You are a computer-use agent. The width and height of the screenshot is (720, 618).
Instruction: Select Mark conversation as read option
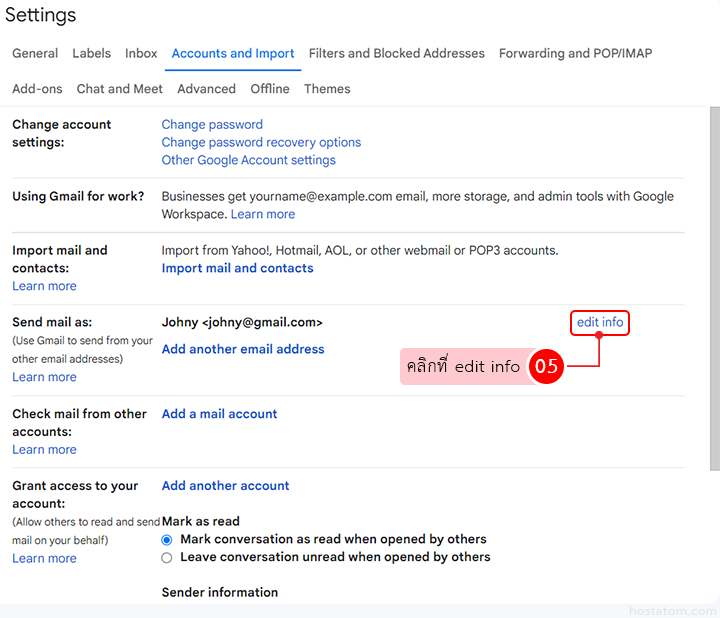[167, 540]
